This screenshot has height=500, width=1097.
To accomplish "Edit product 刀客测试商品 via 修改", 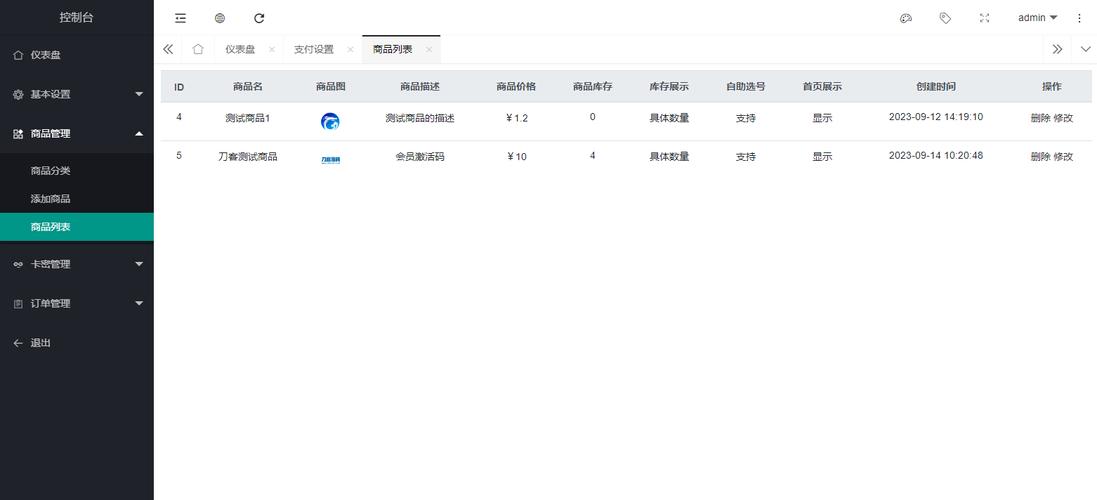I will [x=1063, y=157].
